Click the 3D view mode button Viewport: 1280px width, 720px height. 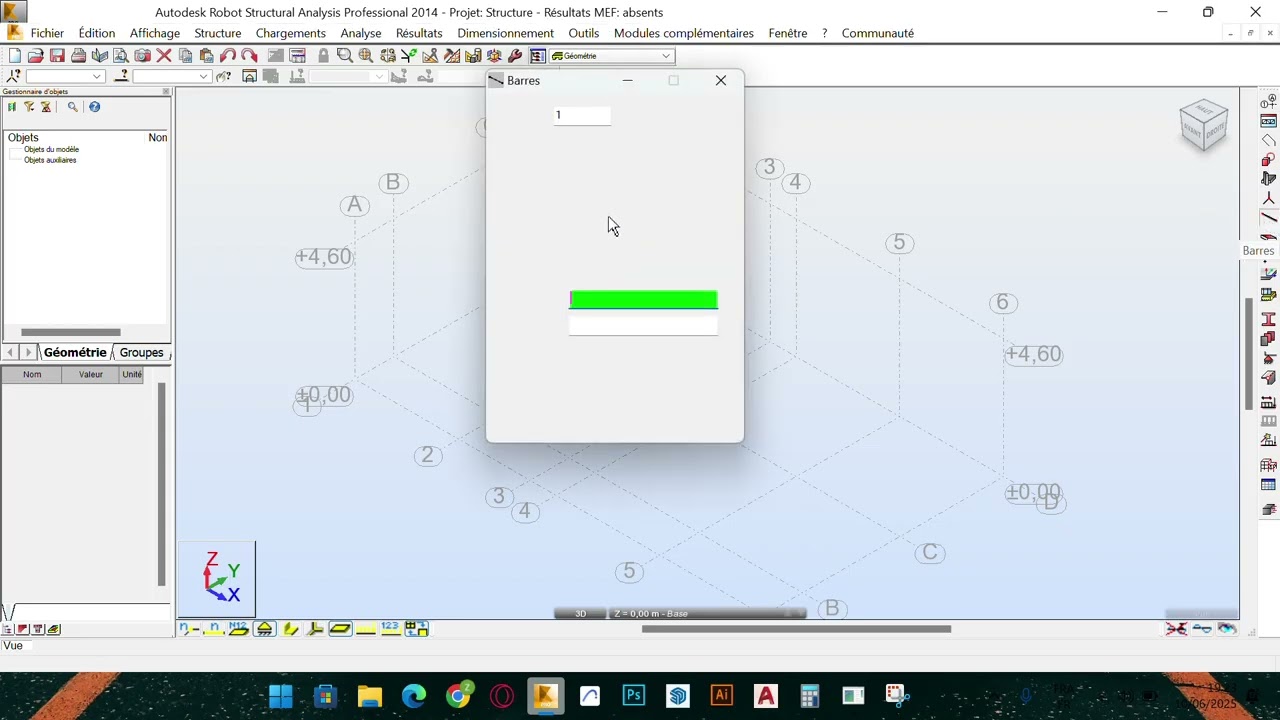click(x=581, y=613)
